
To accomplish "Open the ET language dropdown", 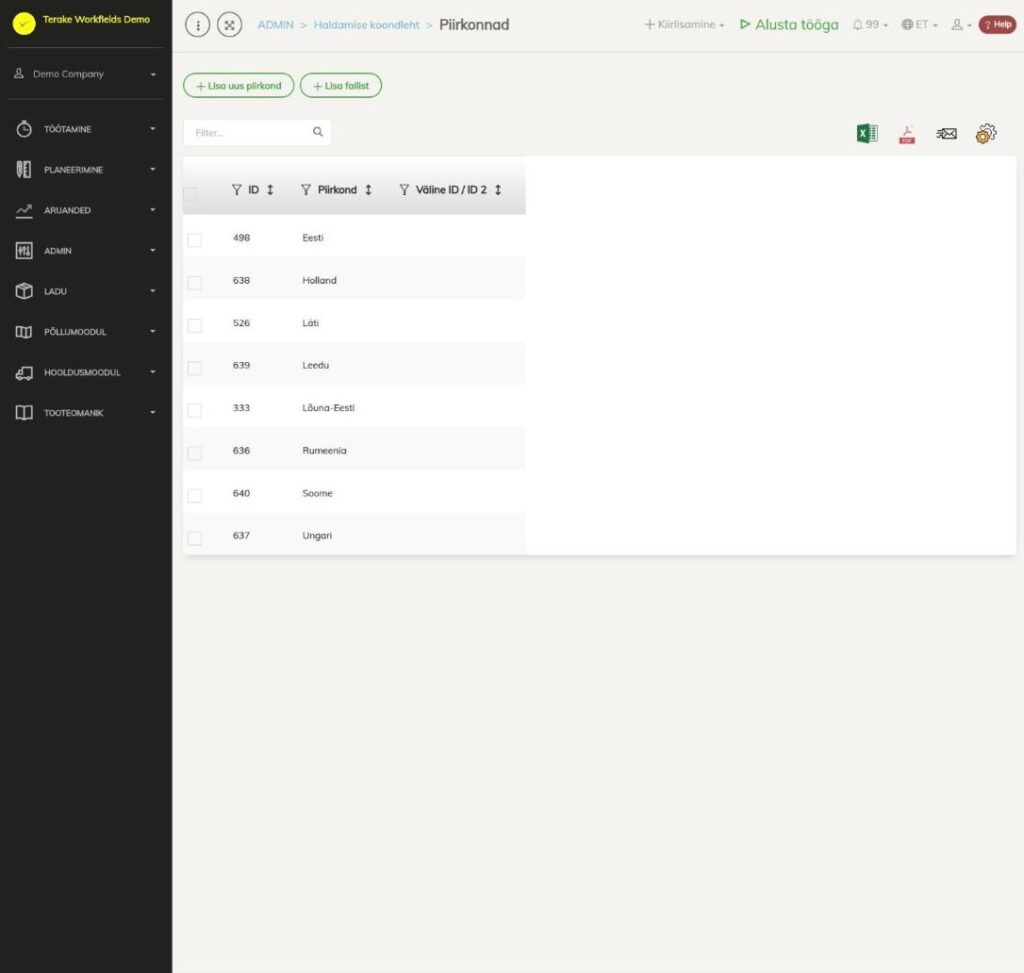I will [920, 25].
